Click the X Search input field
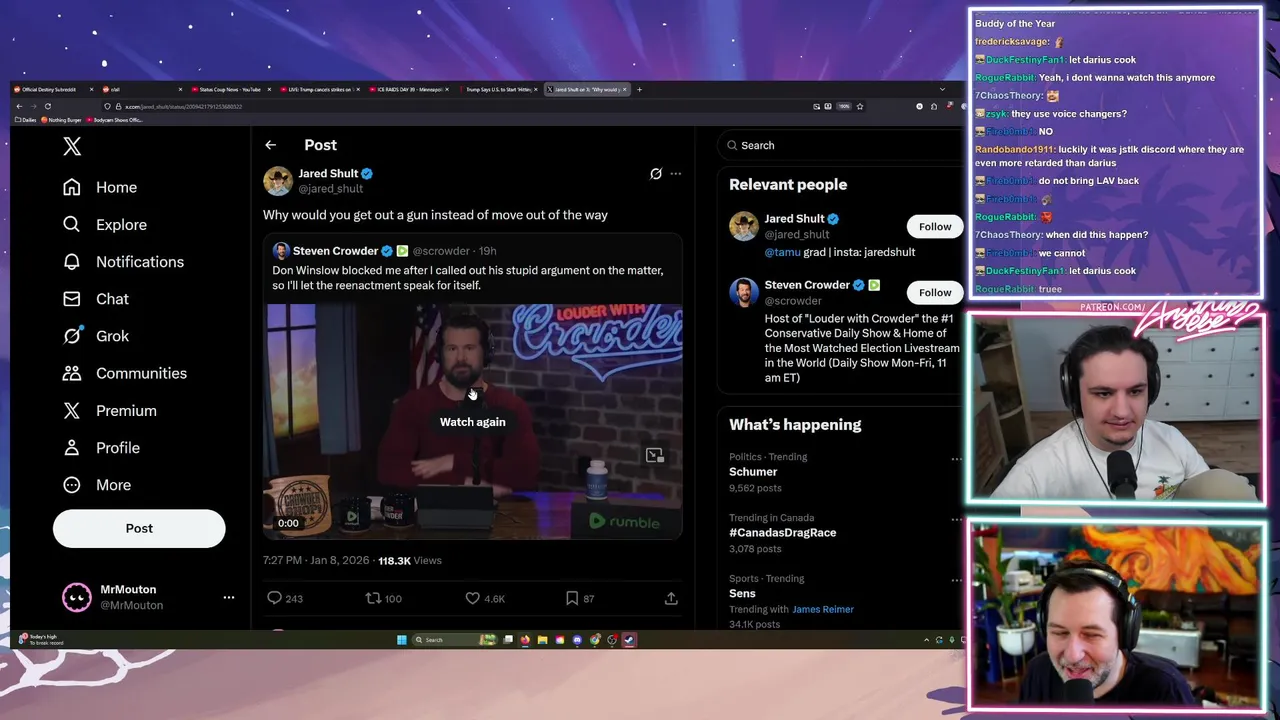This screenshot has height=720, width=1280. 840,145
